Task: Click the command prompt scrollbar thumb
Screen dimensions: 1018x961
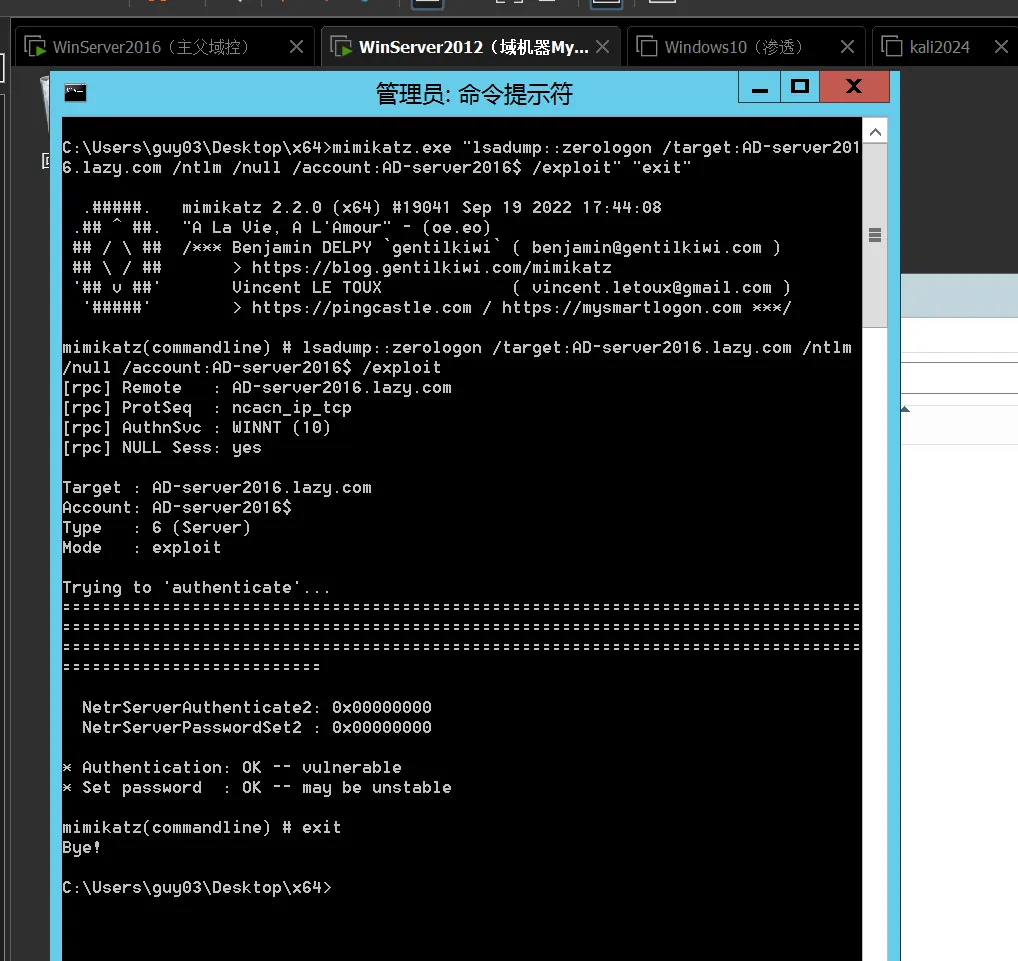Action: (875, 235)
